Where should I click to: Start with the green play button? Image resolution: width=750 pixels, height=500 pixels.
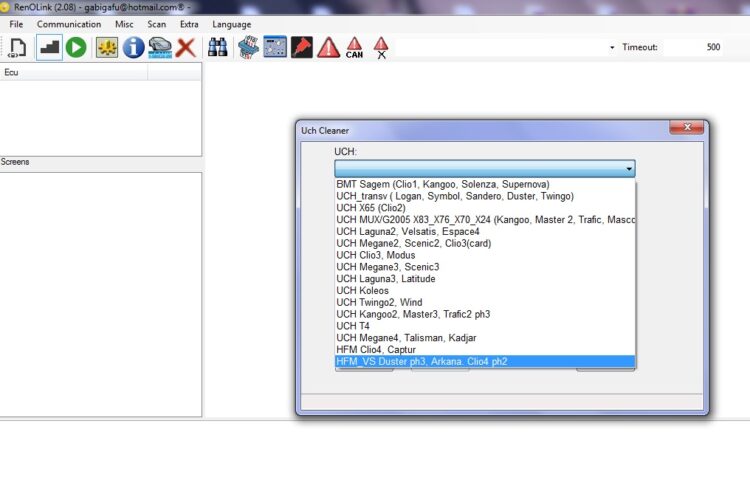coord(76,47)
